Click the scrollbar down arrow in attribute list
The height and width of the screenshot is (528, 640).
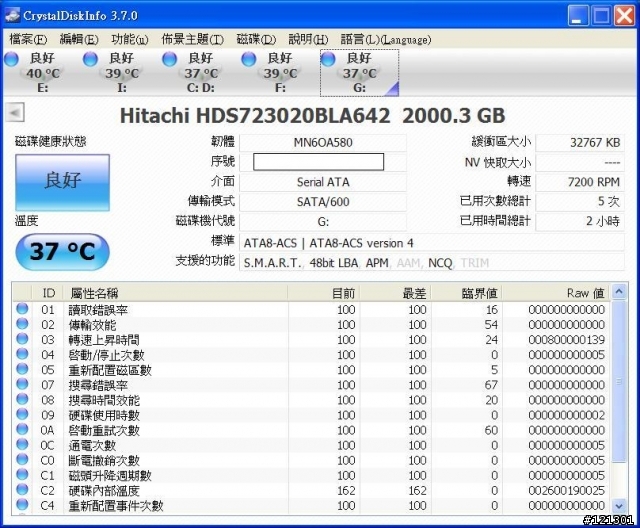click(619, 506)
